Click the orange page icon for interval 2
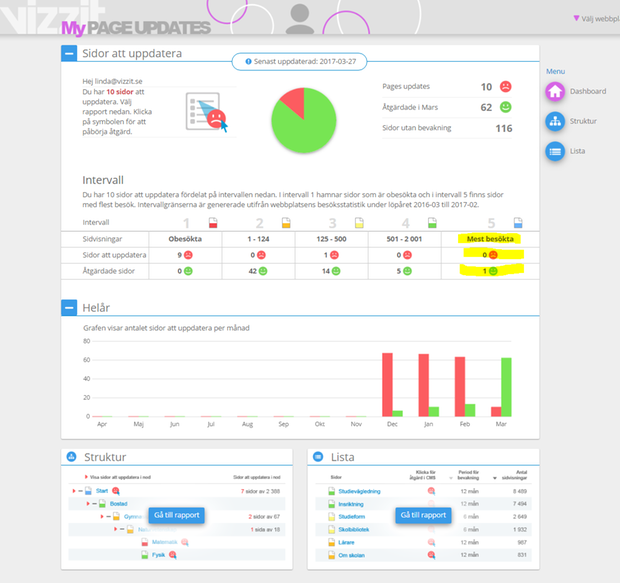Screen dimensions: 620x583 tap(286, 223)
